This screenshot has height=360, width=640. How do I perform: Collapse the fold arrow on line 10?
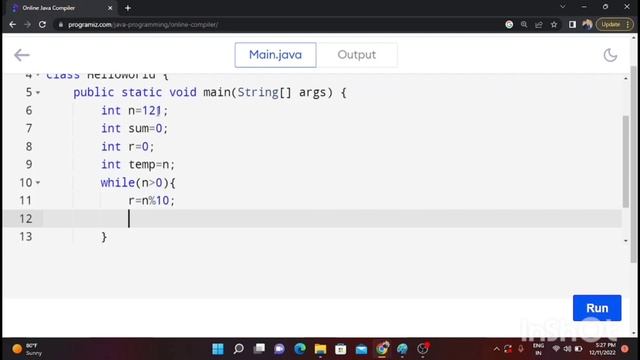click(x=38, y=182)
